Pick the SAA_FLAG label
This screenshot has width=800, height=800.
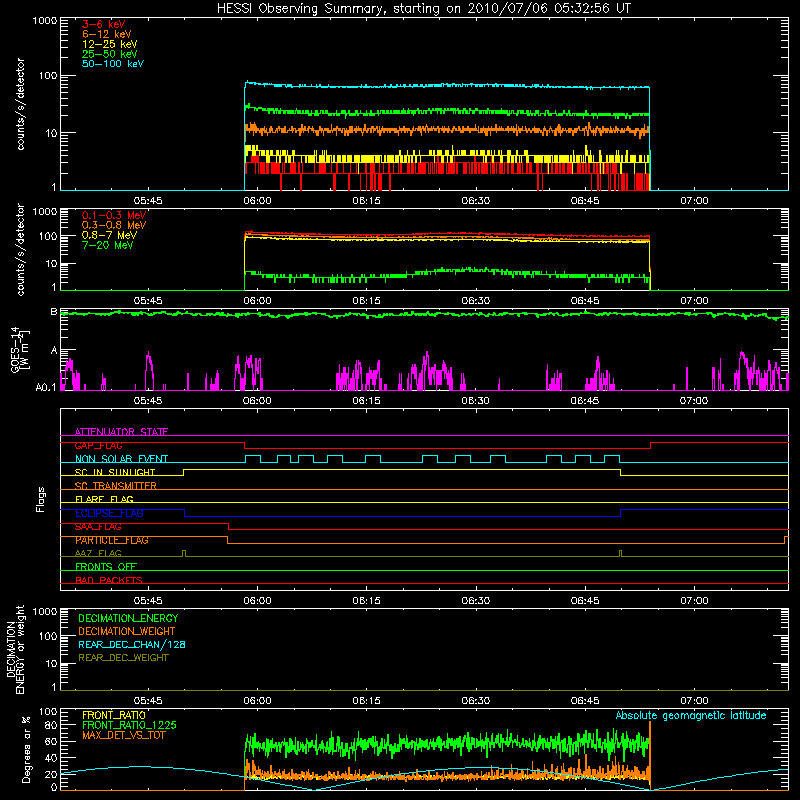click(x=98, y=527)
